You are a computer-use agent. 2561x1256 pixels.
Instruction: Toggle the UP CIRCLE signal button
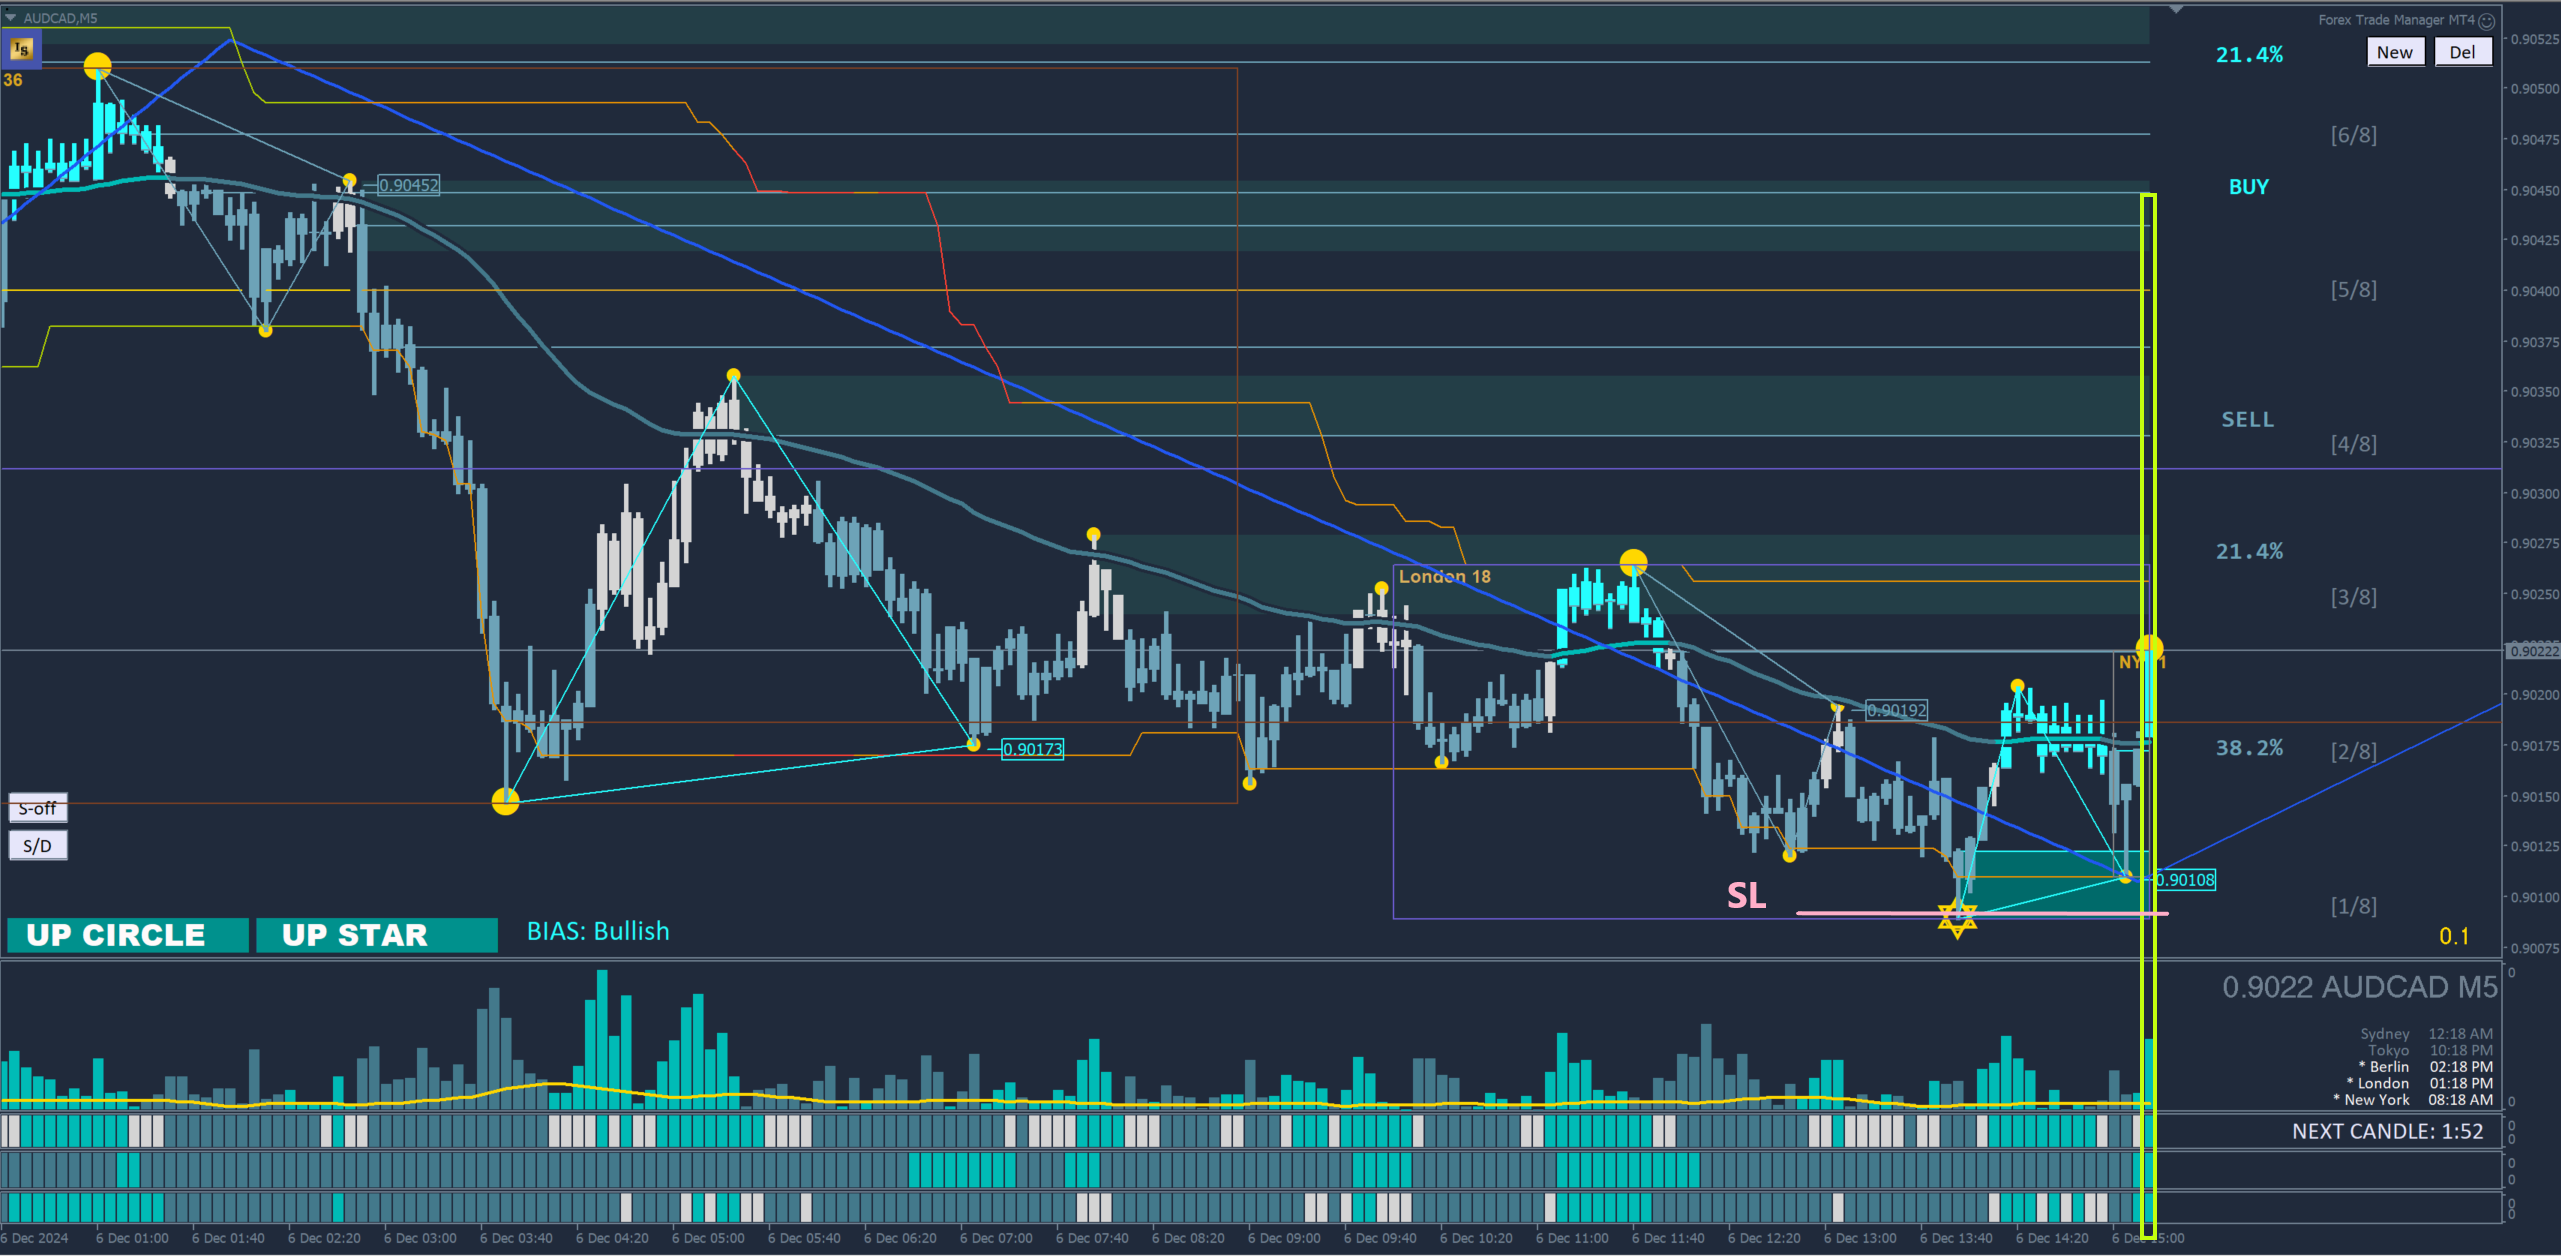coord(127,935)
